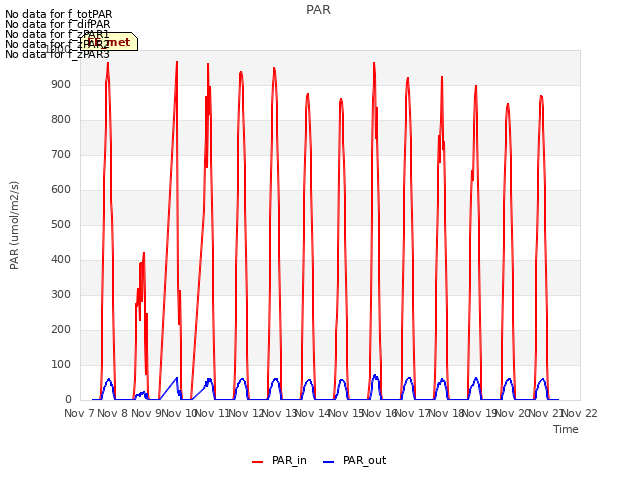Click the 700 y-axis tick label
Viewport: 640px width, 480px height.
click(x=61, y=154)
